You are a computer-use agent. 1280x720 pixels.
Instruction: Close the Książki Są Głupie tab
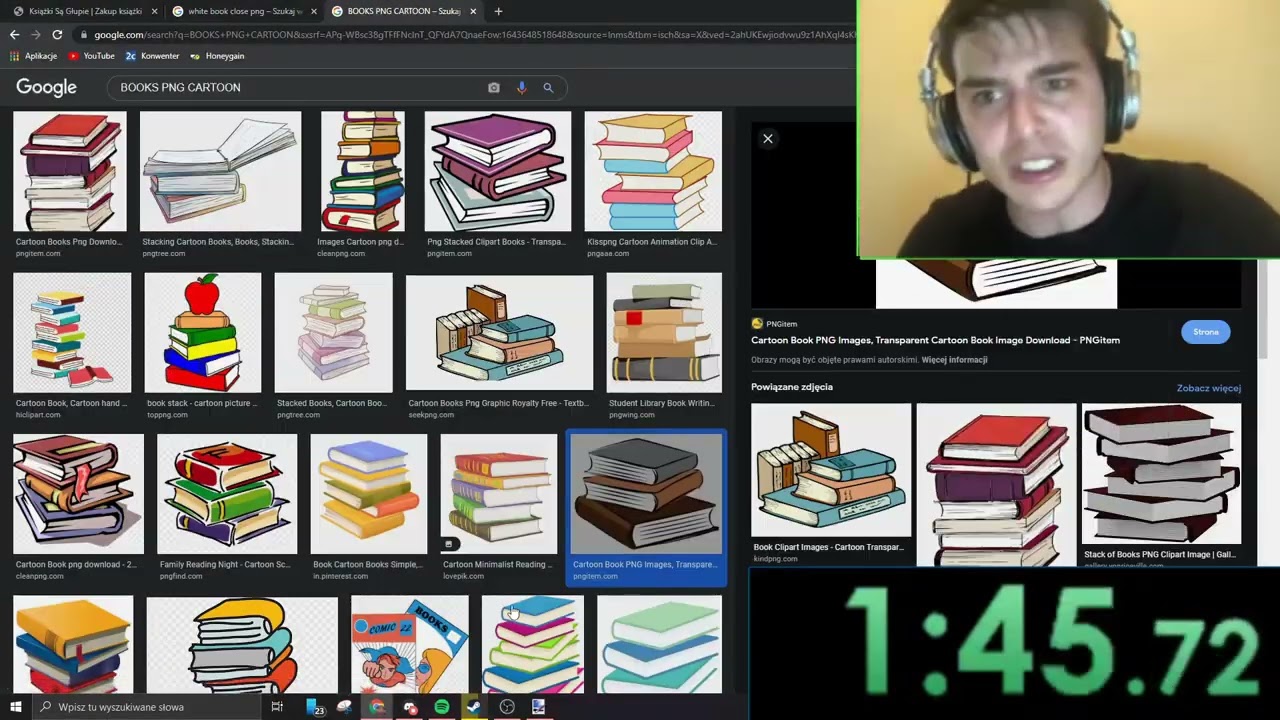coord(154,11)
